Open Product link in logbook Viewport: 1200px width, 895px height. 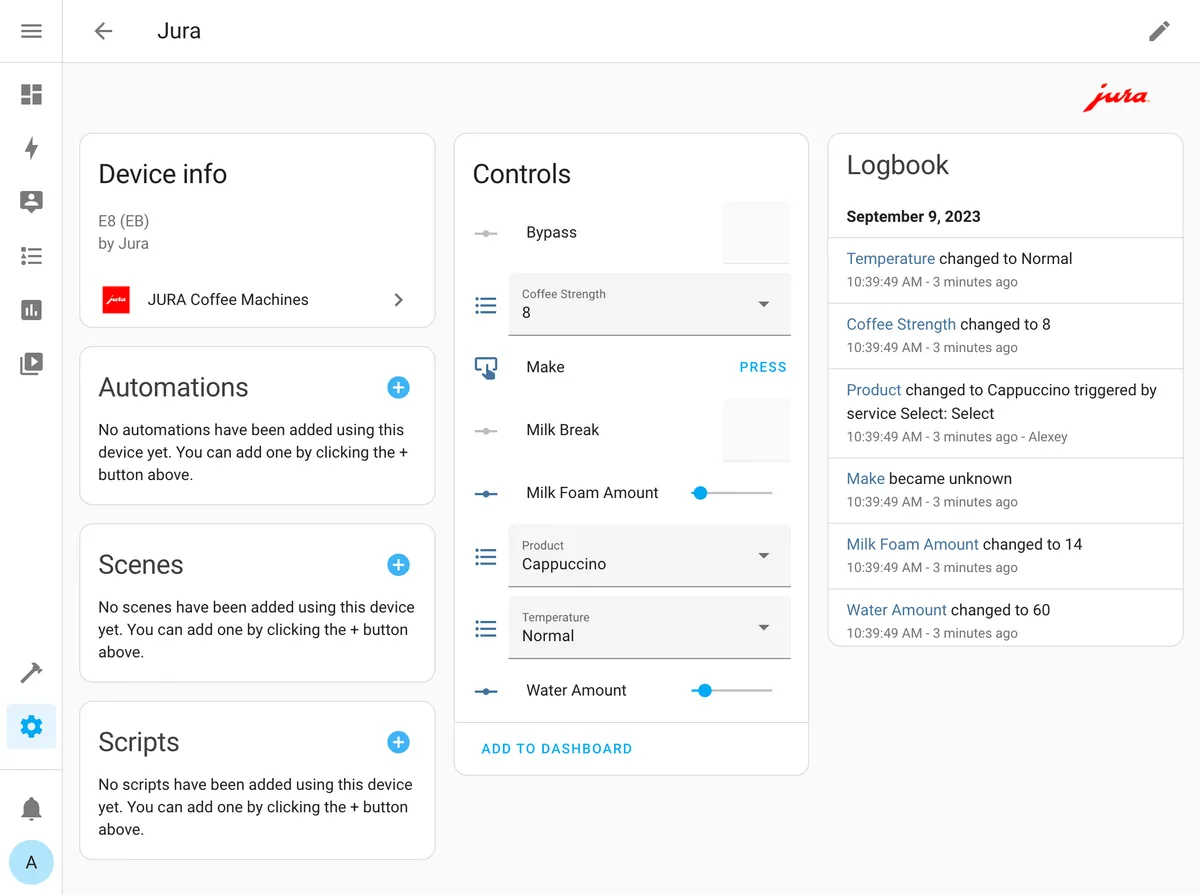874,390
